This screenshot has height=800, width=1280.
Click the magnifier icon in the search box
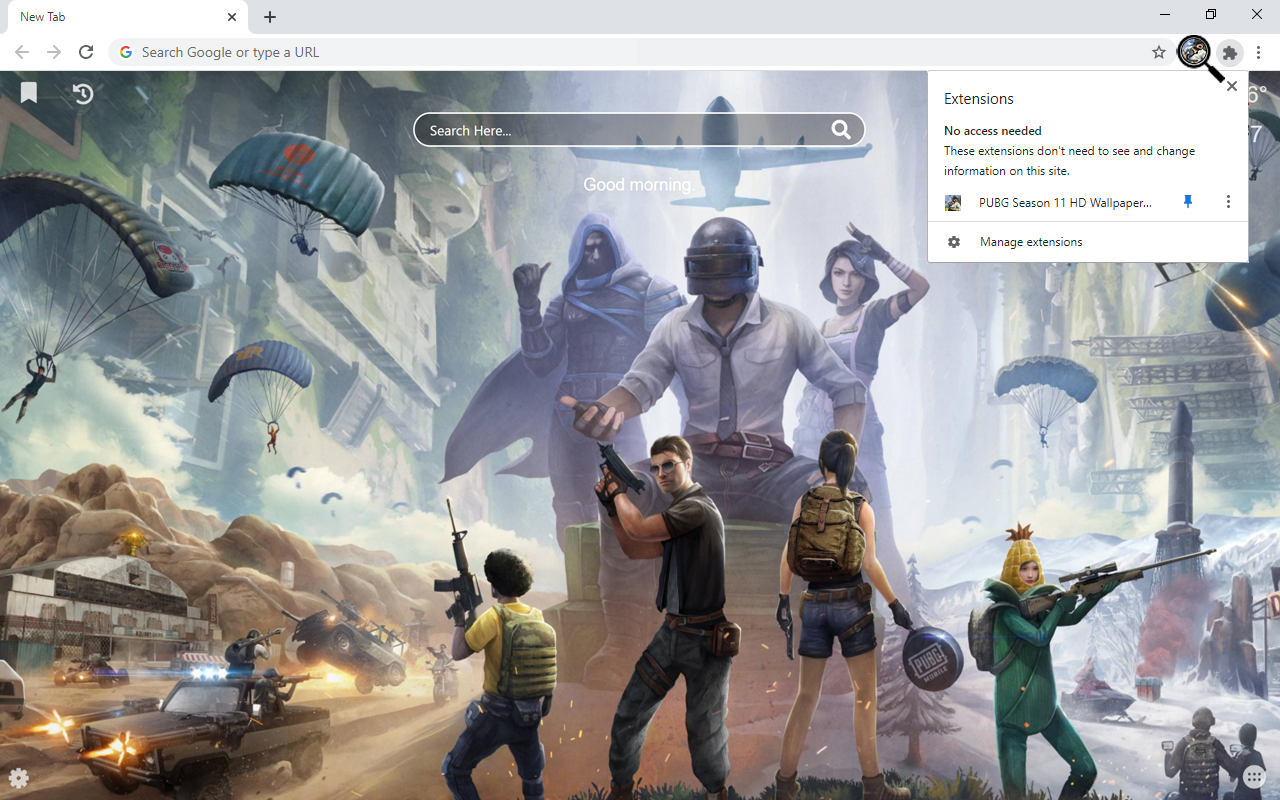point(841,130)
